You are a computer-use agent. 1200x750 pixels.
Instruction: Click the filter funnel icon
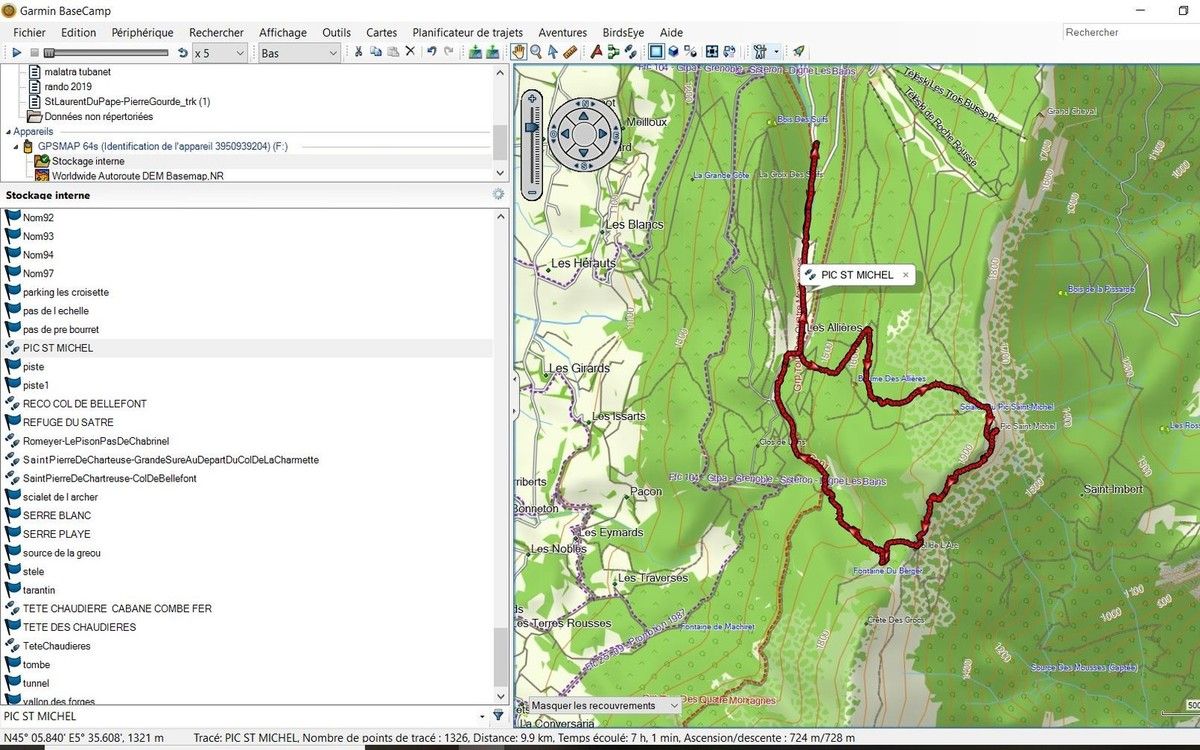tap(498, 716)
